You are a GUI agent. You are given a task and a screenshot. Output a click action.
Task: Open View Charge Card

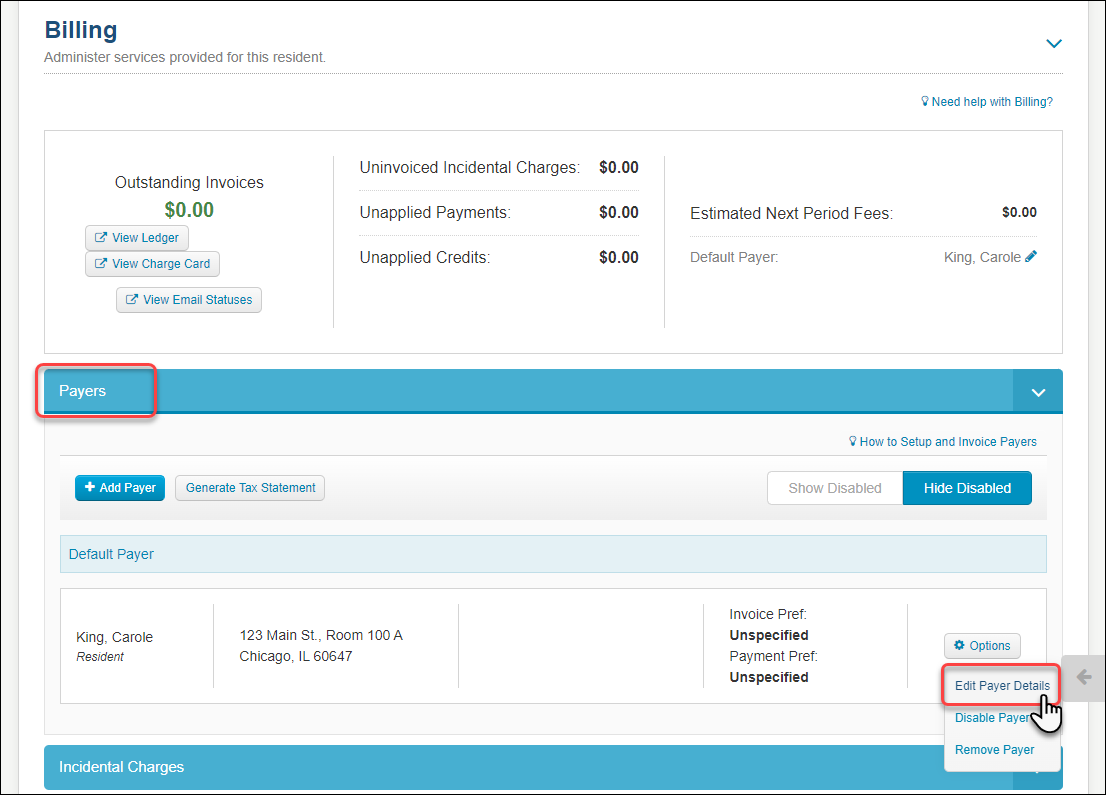coord(152,264)
